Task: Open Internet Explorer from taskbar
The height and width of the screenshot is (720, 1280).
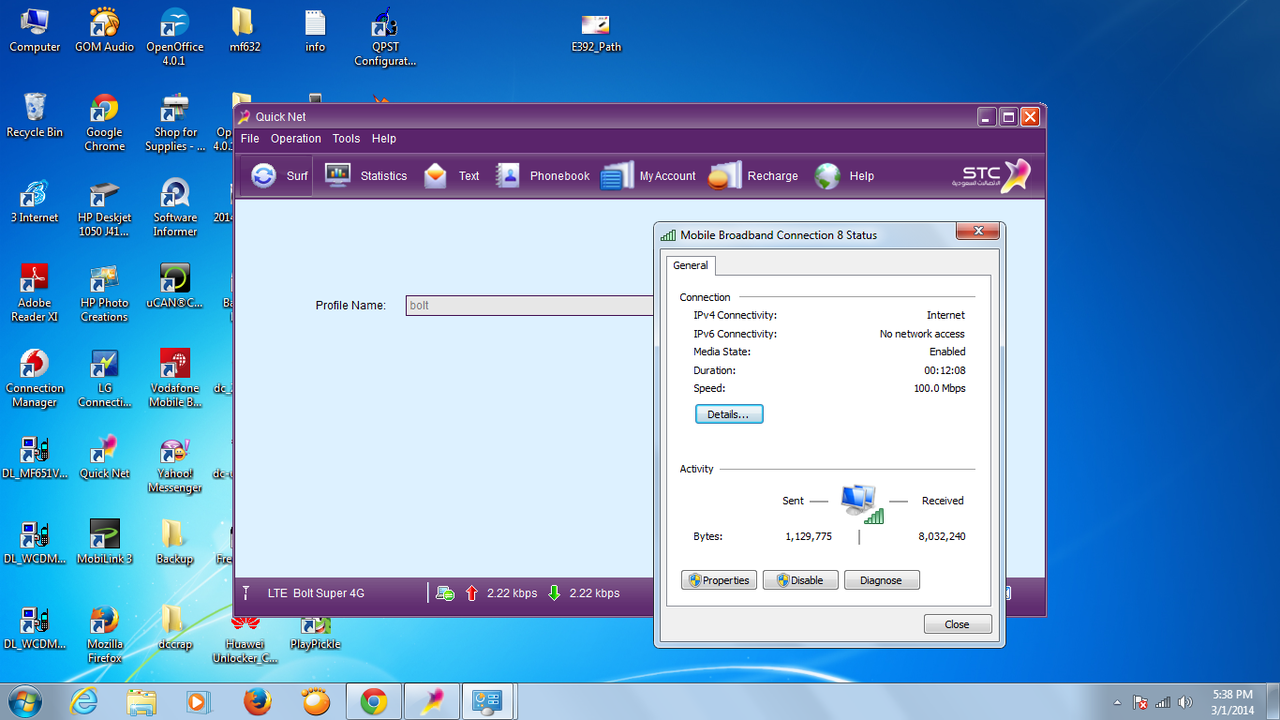Action: [x=84, y=702]
